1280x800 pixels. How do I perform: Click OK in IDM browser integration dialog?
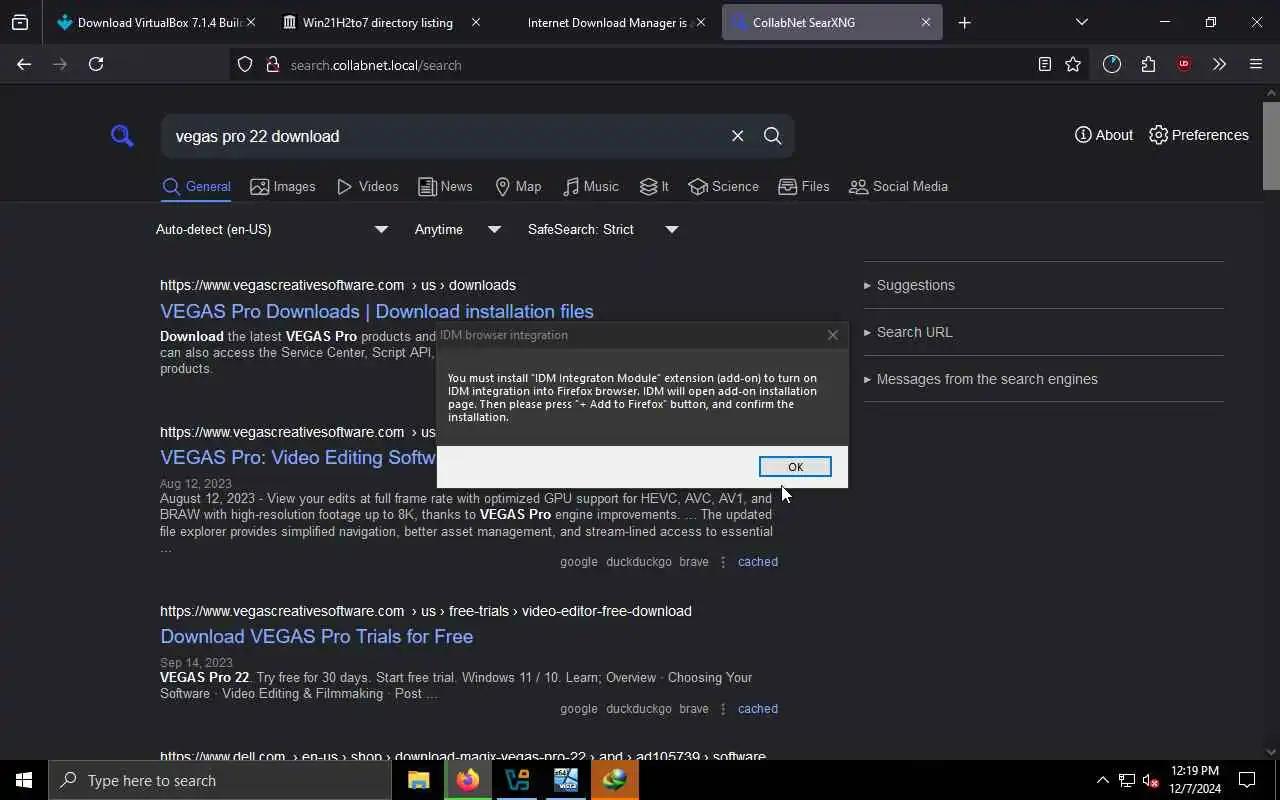pos(795,467)
